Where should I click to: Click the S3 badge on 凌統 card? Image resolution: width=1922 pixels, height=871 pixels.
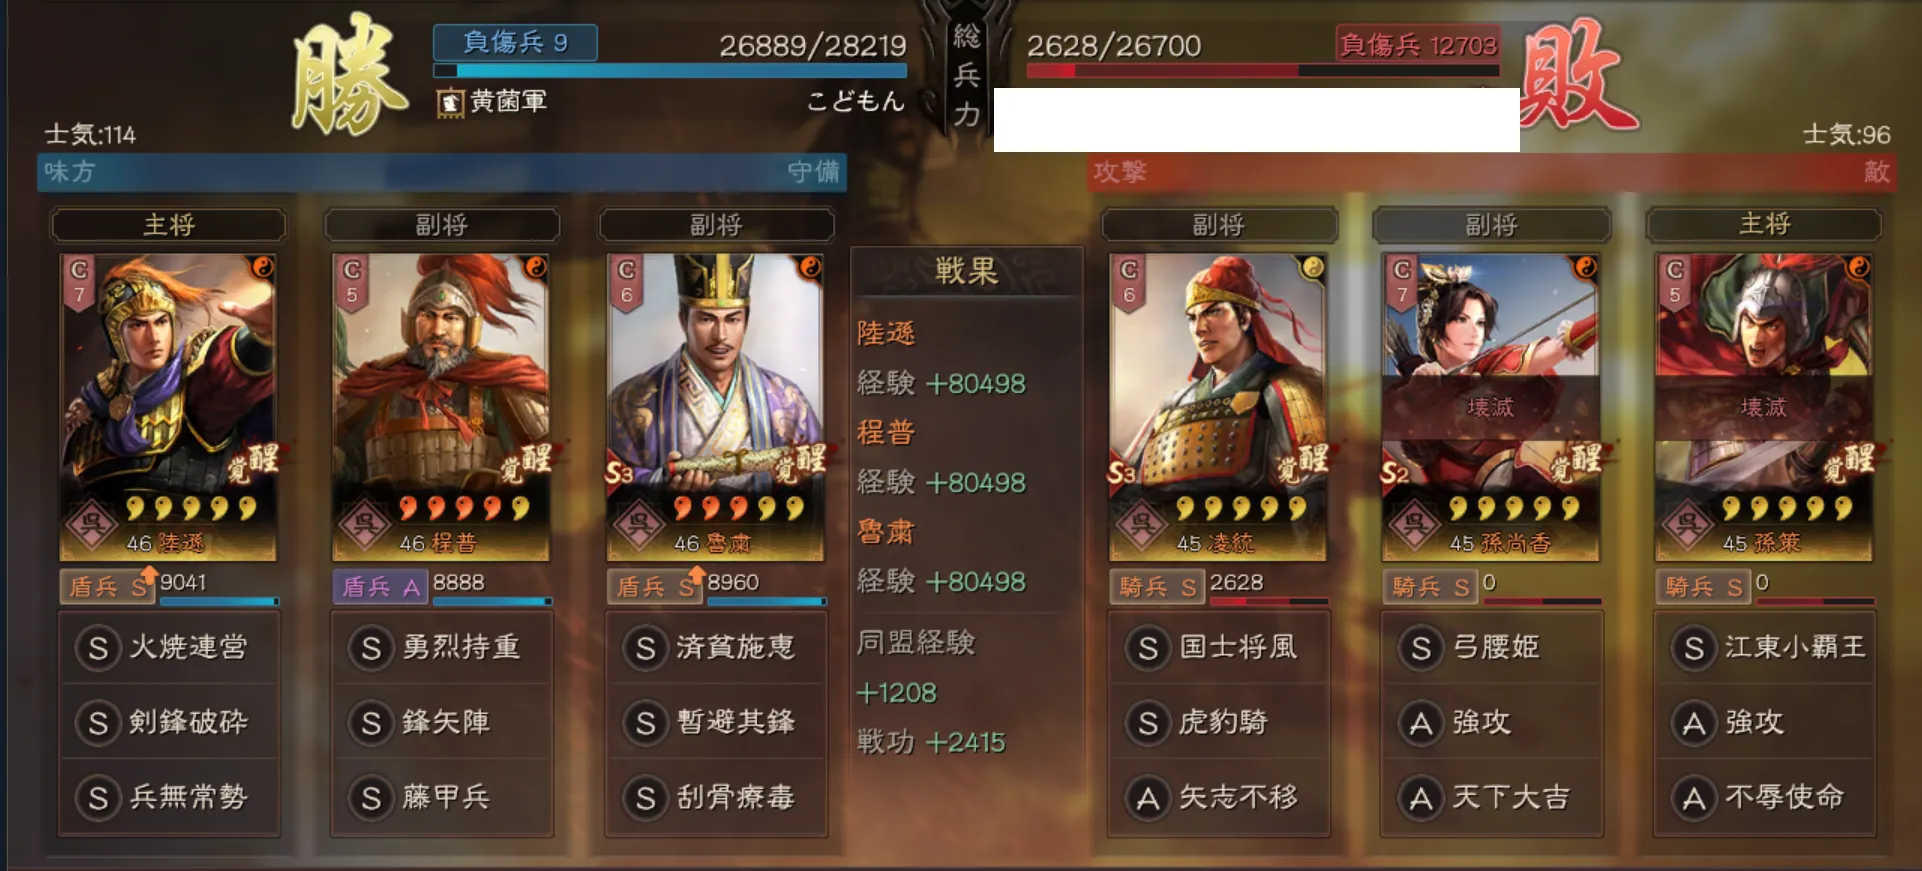(1123, 472)
